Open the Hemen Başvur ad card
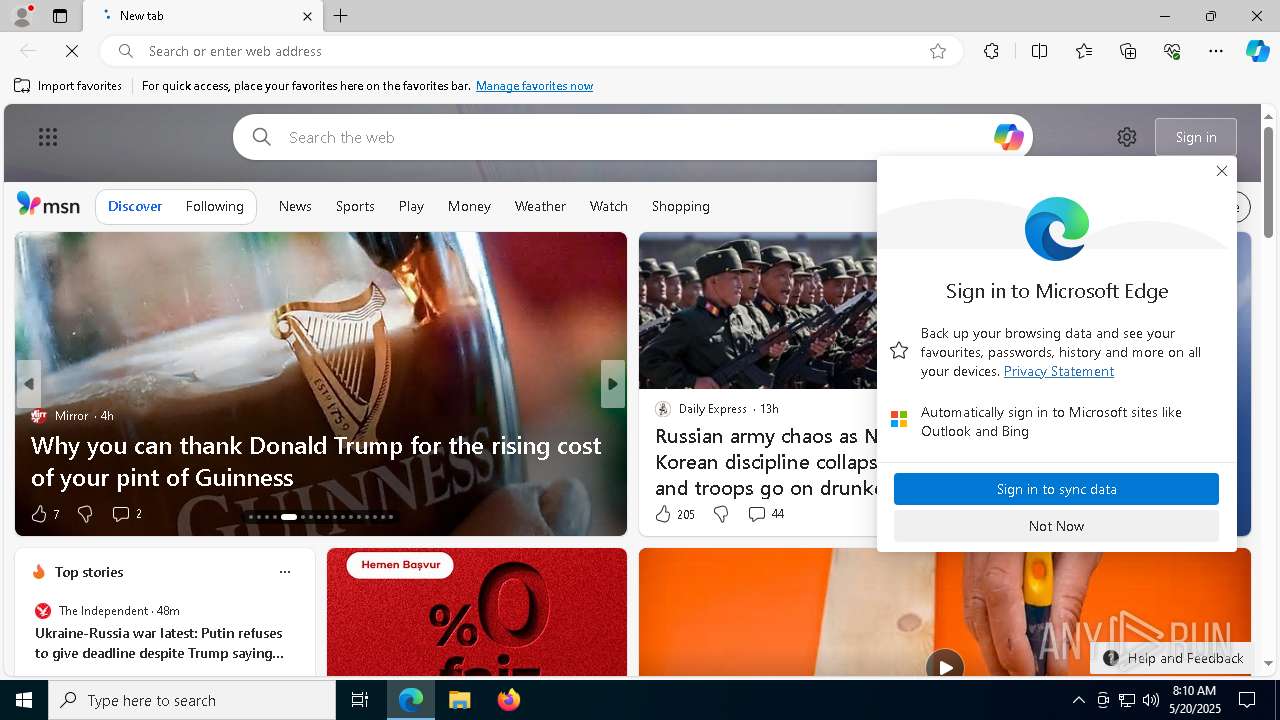1280x720 pixels. point(477,612)
